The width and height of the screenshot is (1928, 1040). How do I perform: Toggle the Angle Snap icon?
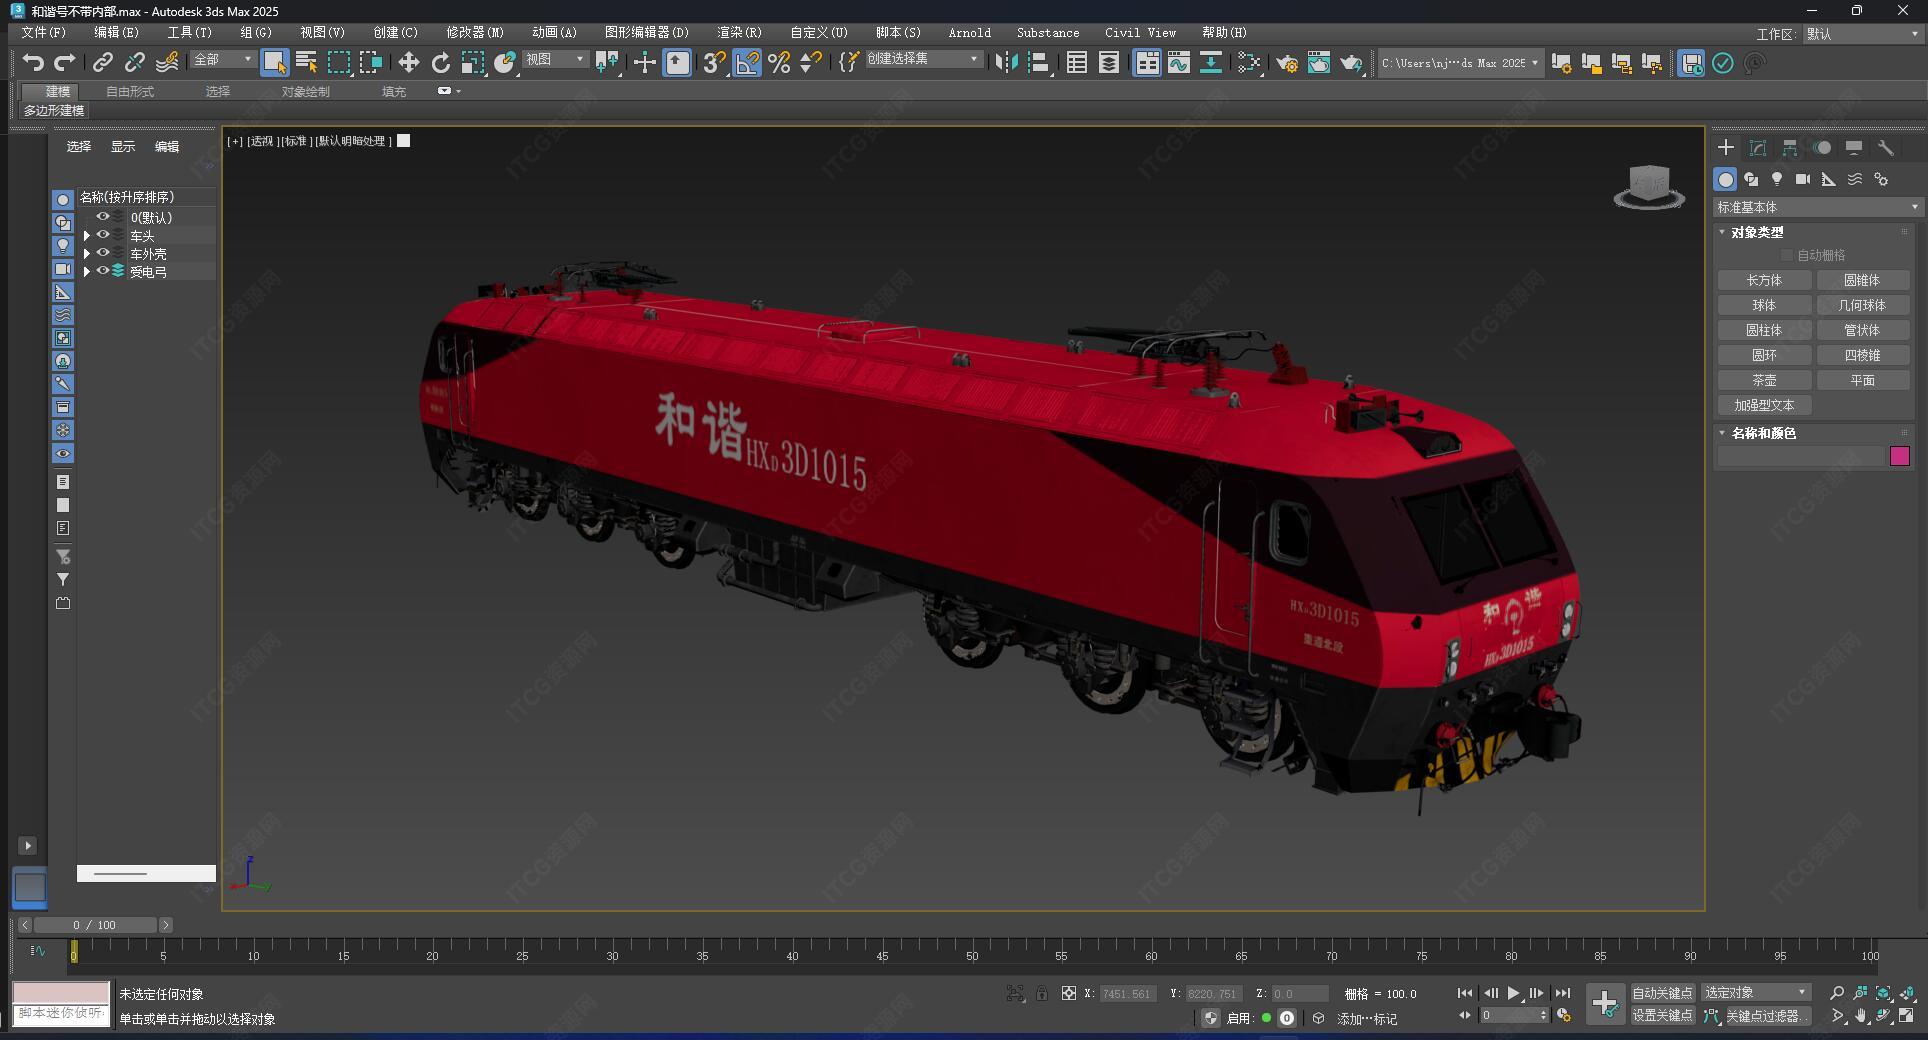click(746, 63)
